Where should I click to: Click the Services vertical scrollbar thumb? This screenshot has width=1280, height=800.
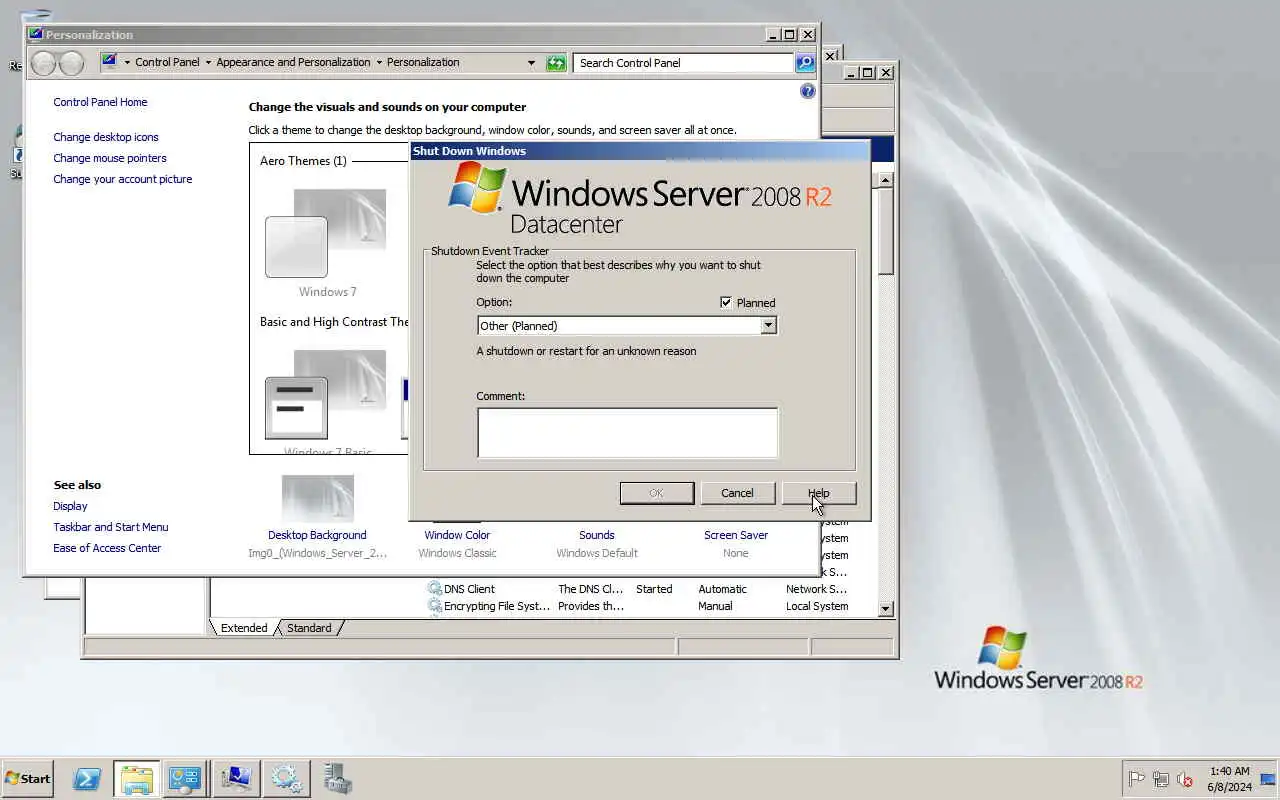885,231
